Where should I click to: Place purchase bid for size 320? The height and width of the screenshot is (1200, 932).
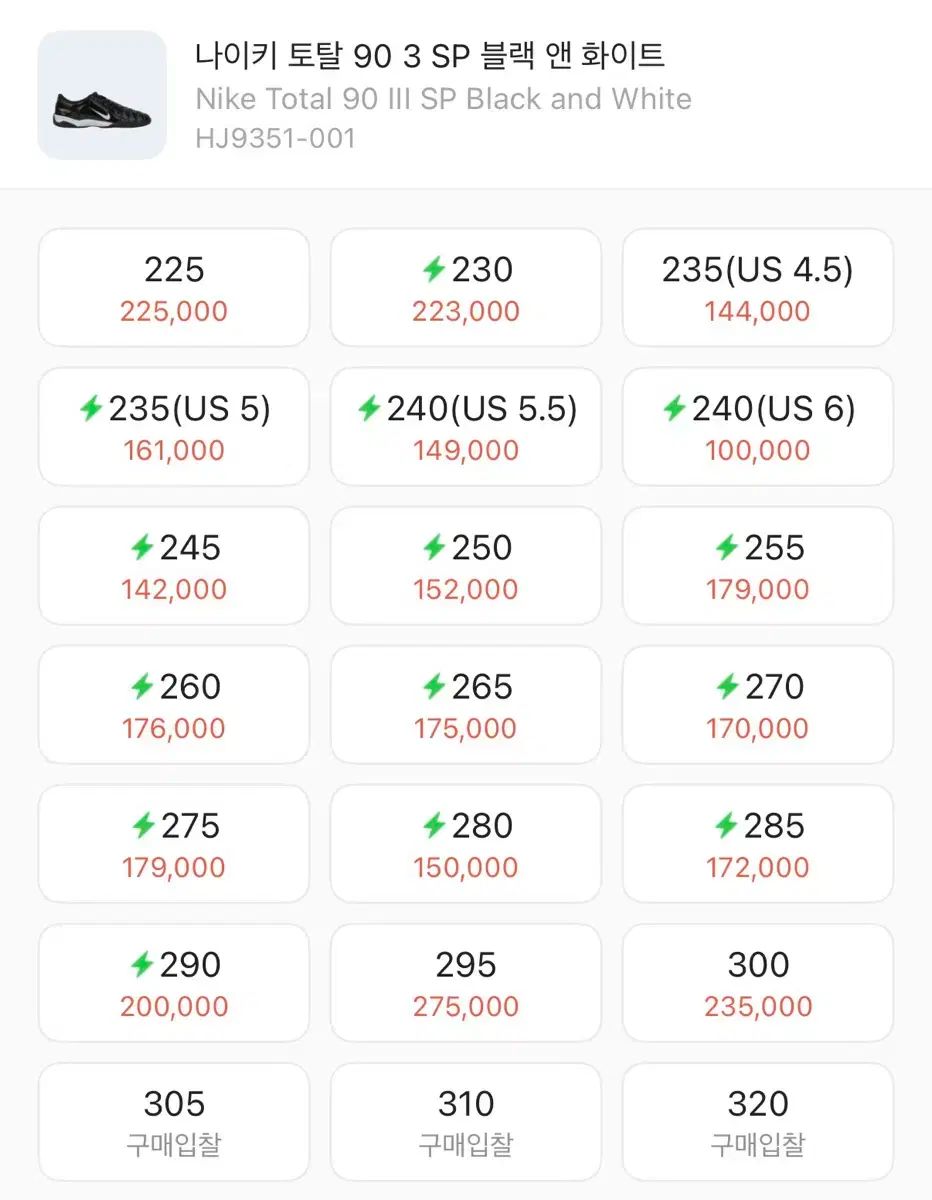pyautogui.click(x=757, y=1122)
